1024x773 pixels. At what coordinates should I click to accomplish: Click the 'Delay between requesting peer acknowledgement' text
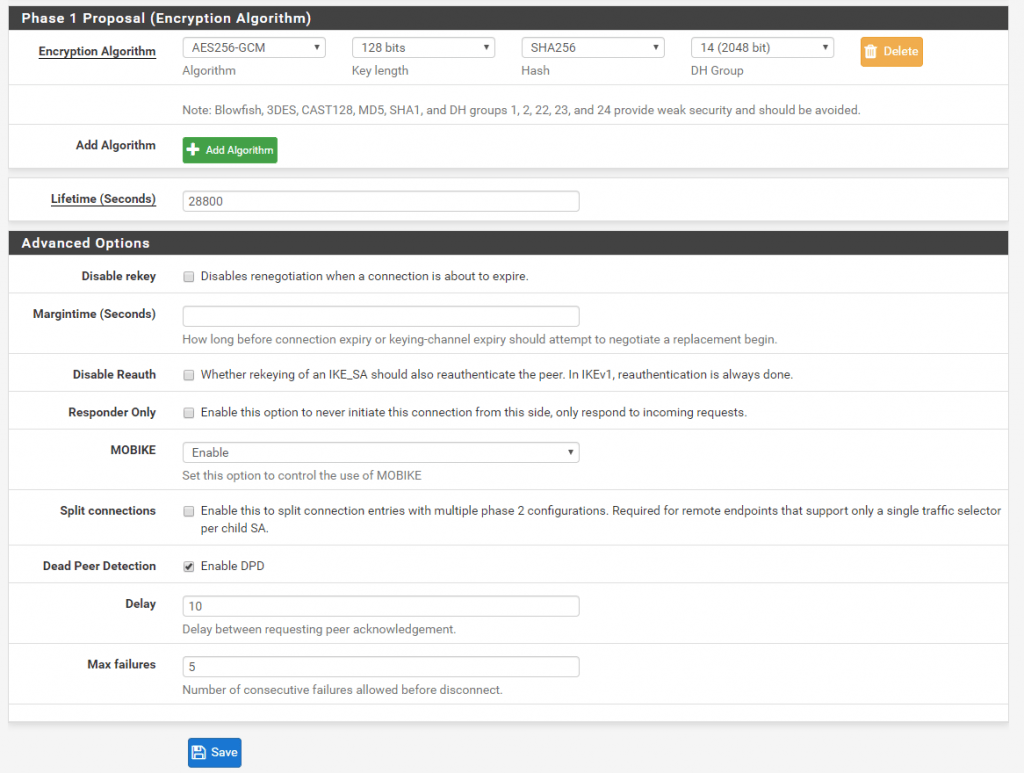[319, 629]
